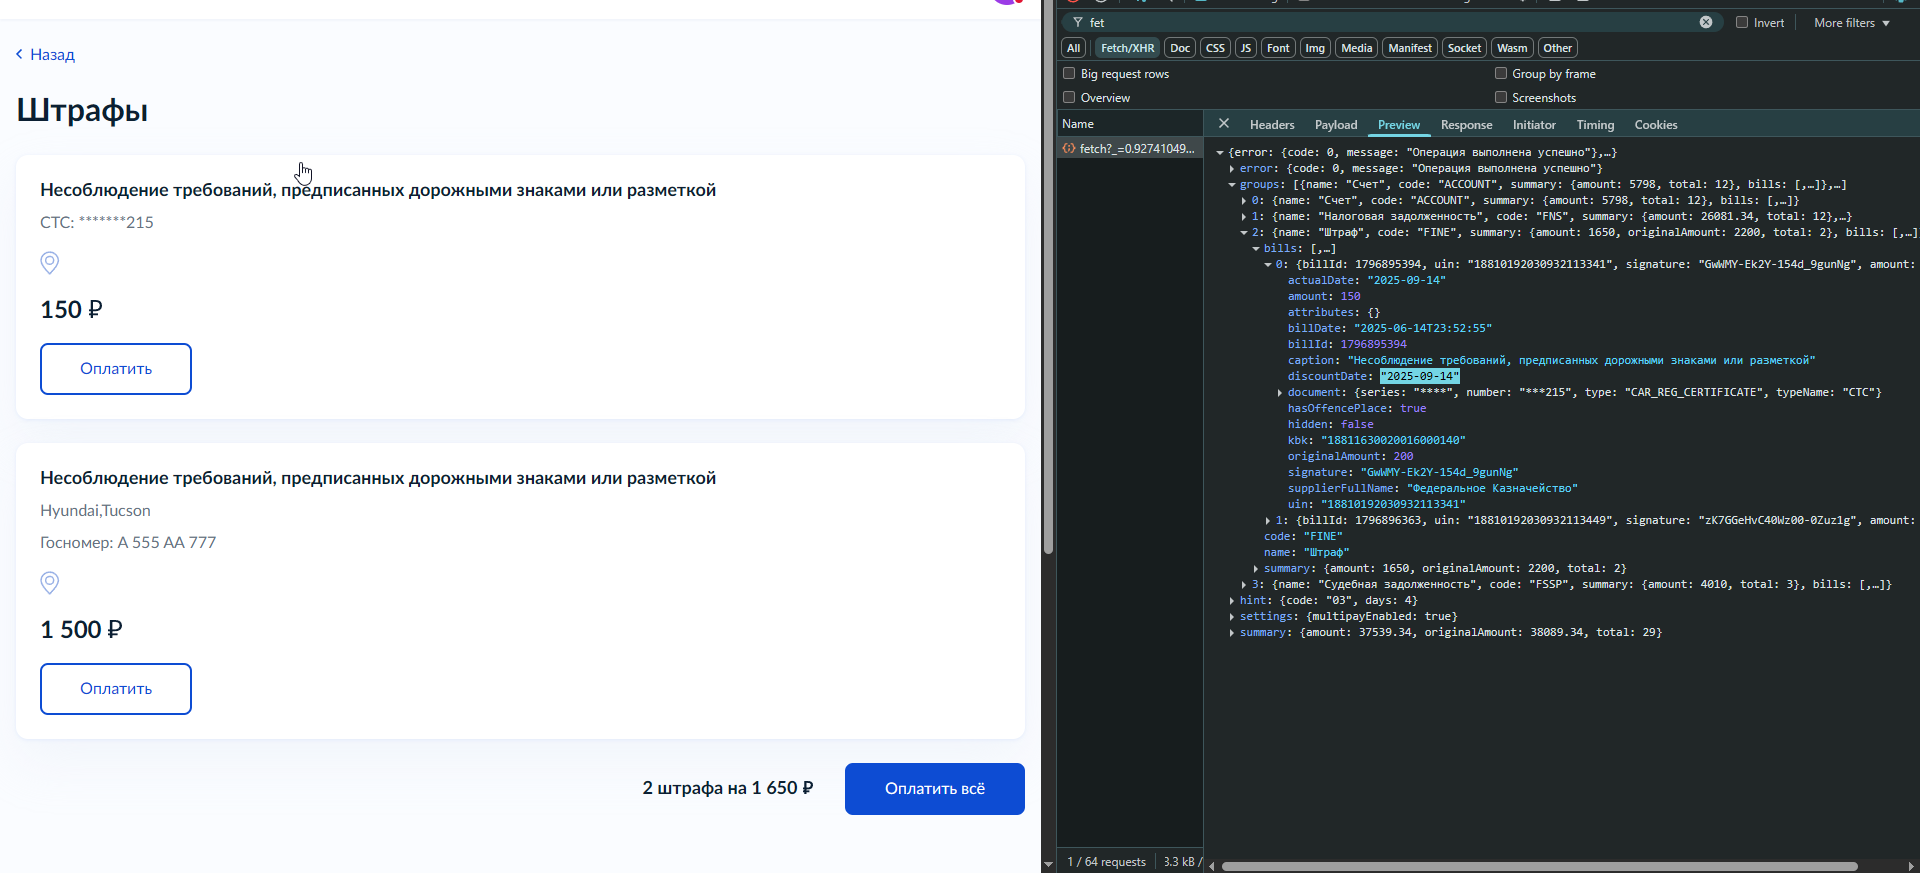Clear the fet filter text
Image resolution: width=1920 pixels, height=873 pixels.
tap(1706, 22)
